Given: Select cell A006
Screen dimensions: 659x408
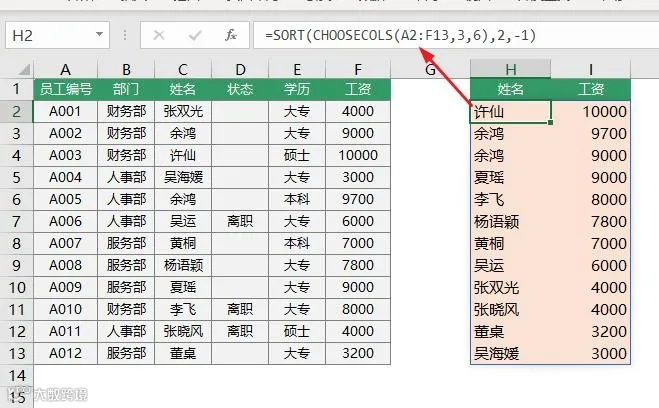Looking at the screenshot, I should (65, 221).
